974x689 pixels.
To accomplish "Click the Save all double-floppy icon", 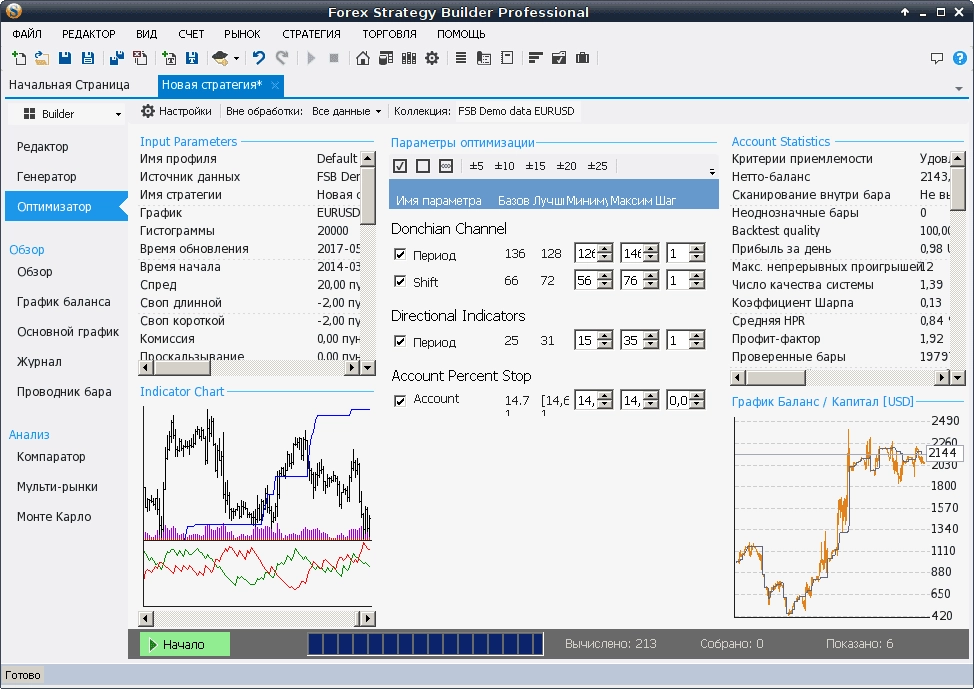I will (x=117, y=58).
